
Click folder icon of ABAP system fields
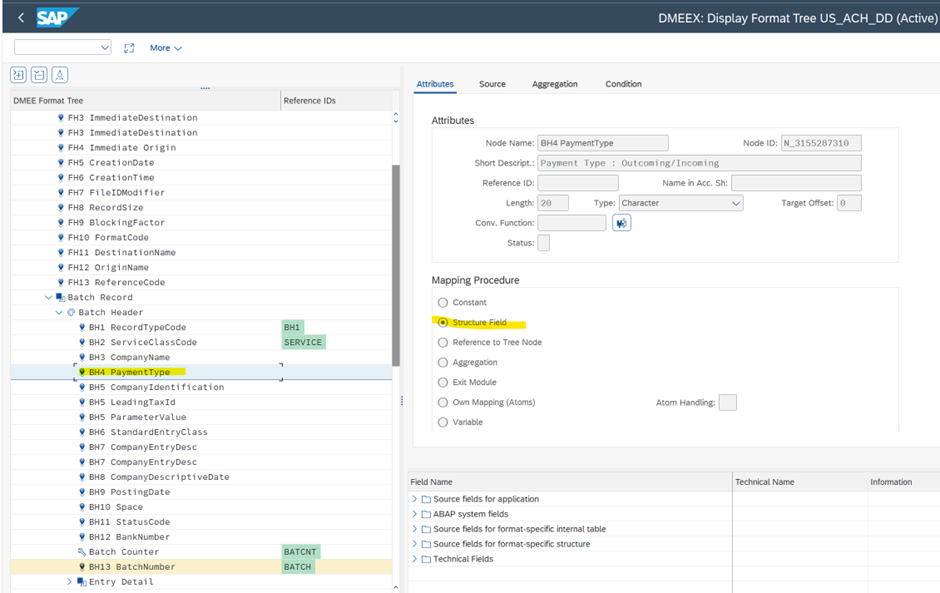coord(426,514)
